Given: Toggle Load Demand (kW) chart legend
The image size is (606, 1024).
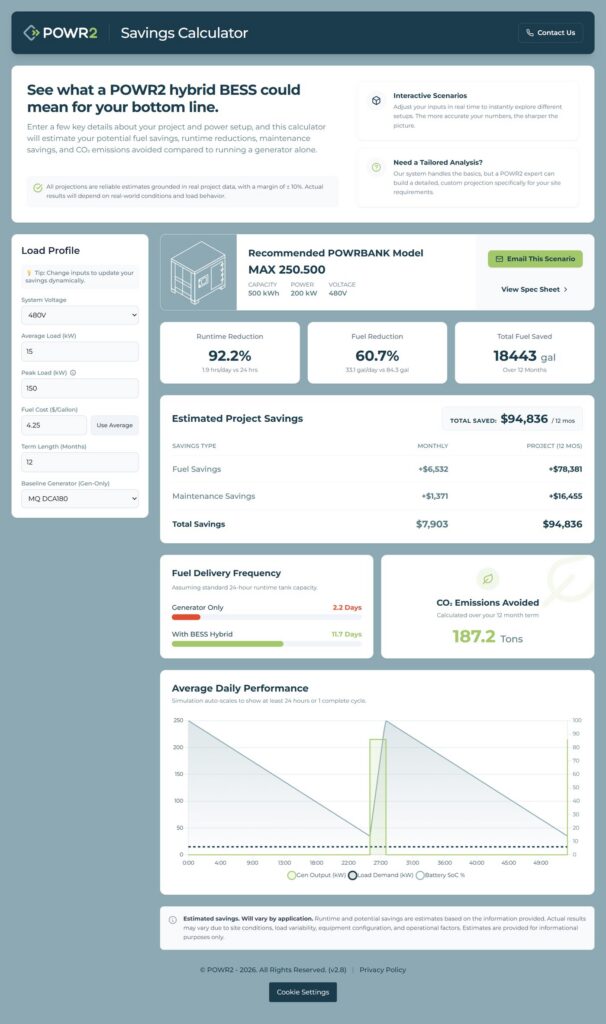Looking at the screenshot, I should (381, 875).
